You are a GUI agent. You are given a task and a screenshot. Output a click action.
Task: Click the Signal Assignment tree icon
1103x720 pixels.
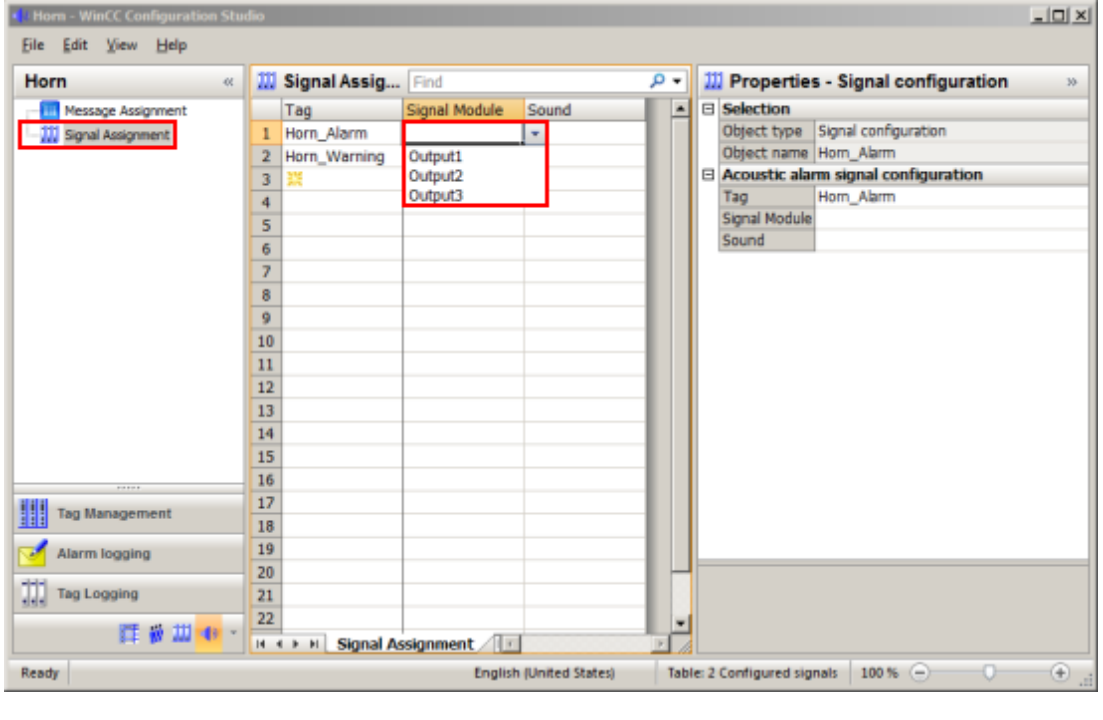(49, 134)
